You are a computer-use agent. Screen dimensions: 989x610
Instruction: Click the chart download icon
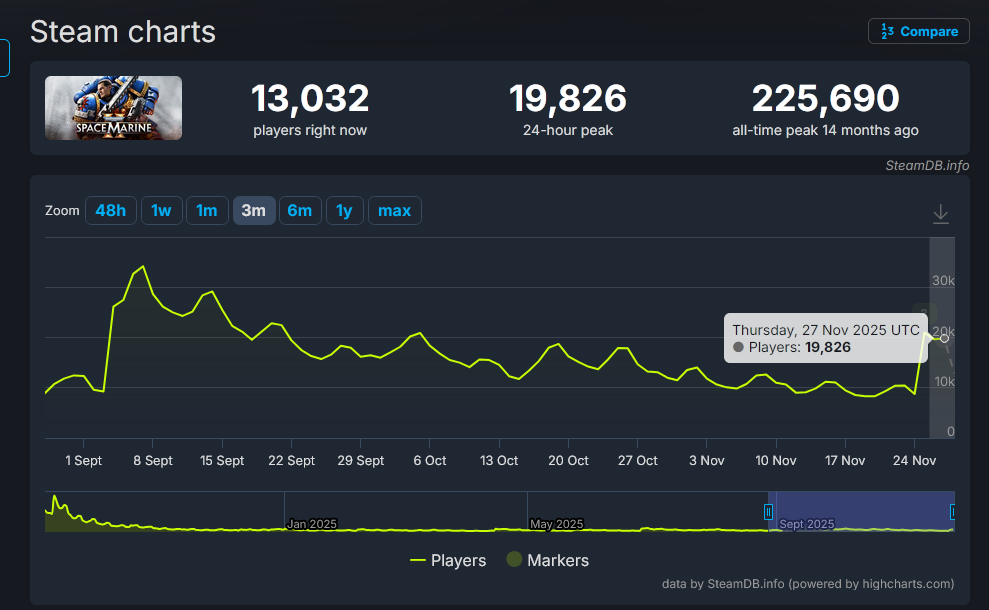tap(940, 214)
